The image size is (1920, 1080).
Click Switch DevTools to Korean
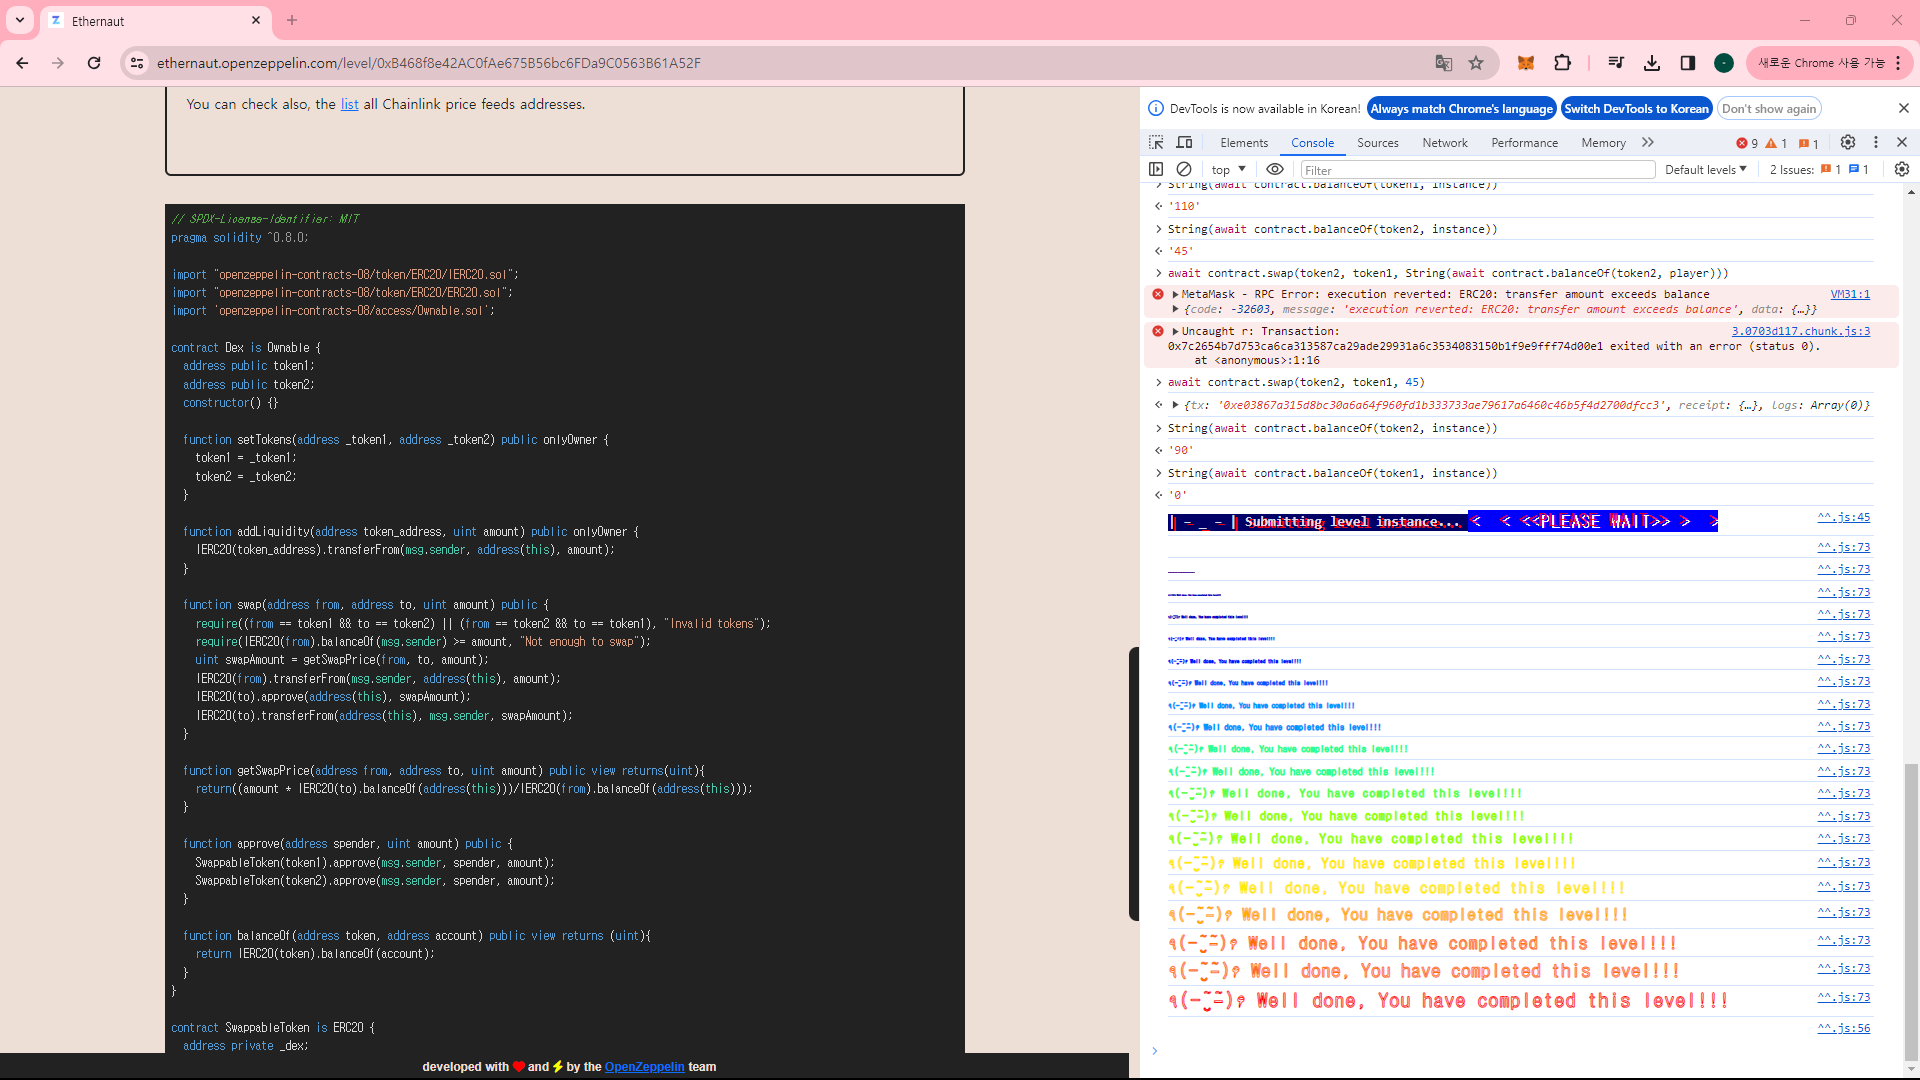click(1636, 109)
